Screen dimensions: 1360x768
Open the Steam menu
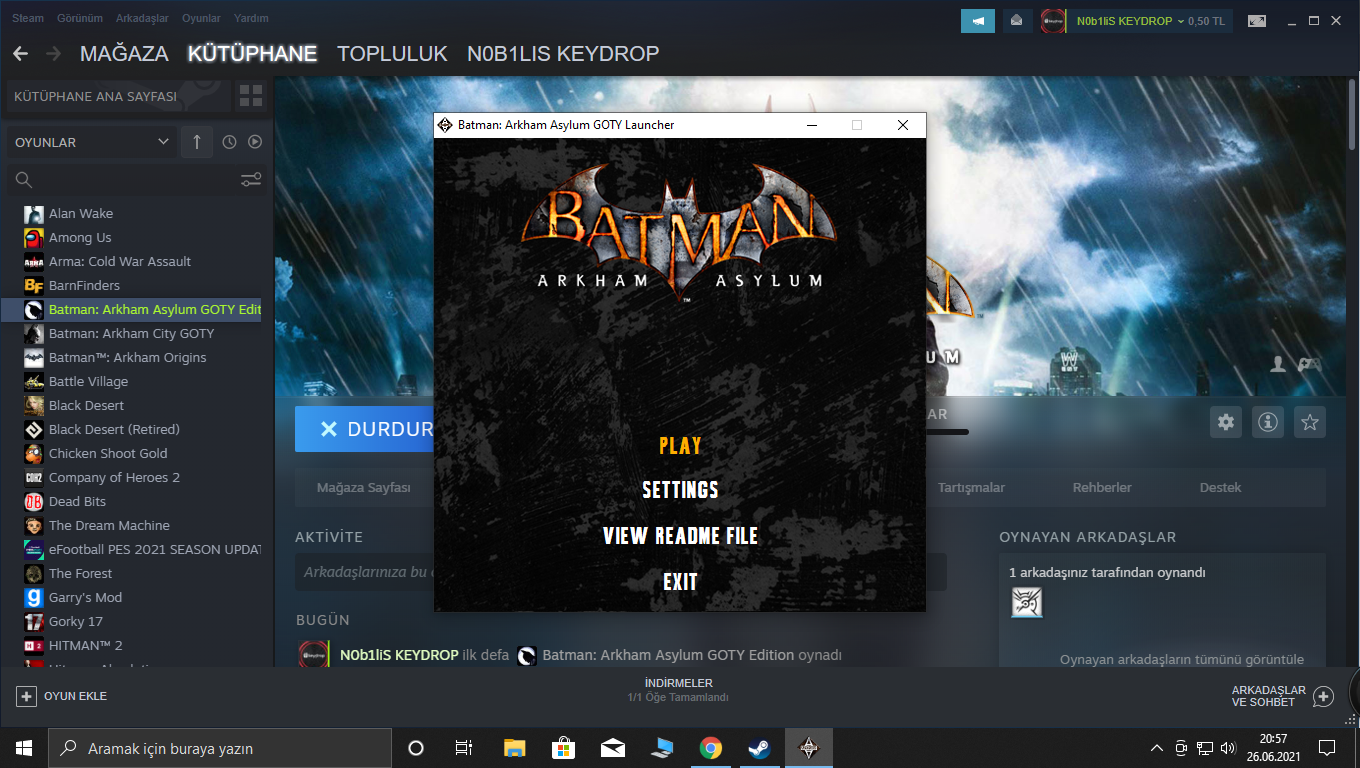pyautogui.click(x=28, y=18)
